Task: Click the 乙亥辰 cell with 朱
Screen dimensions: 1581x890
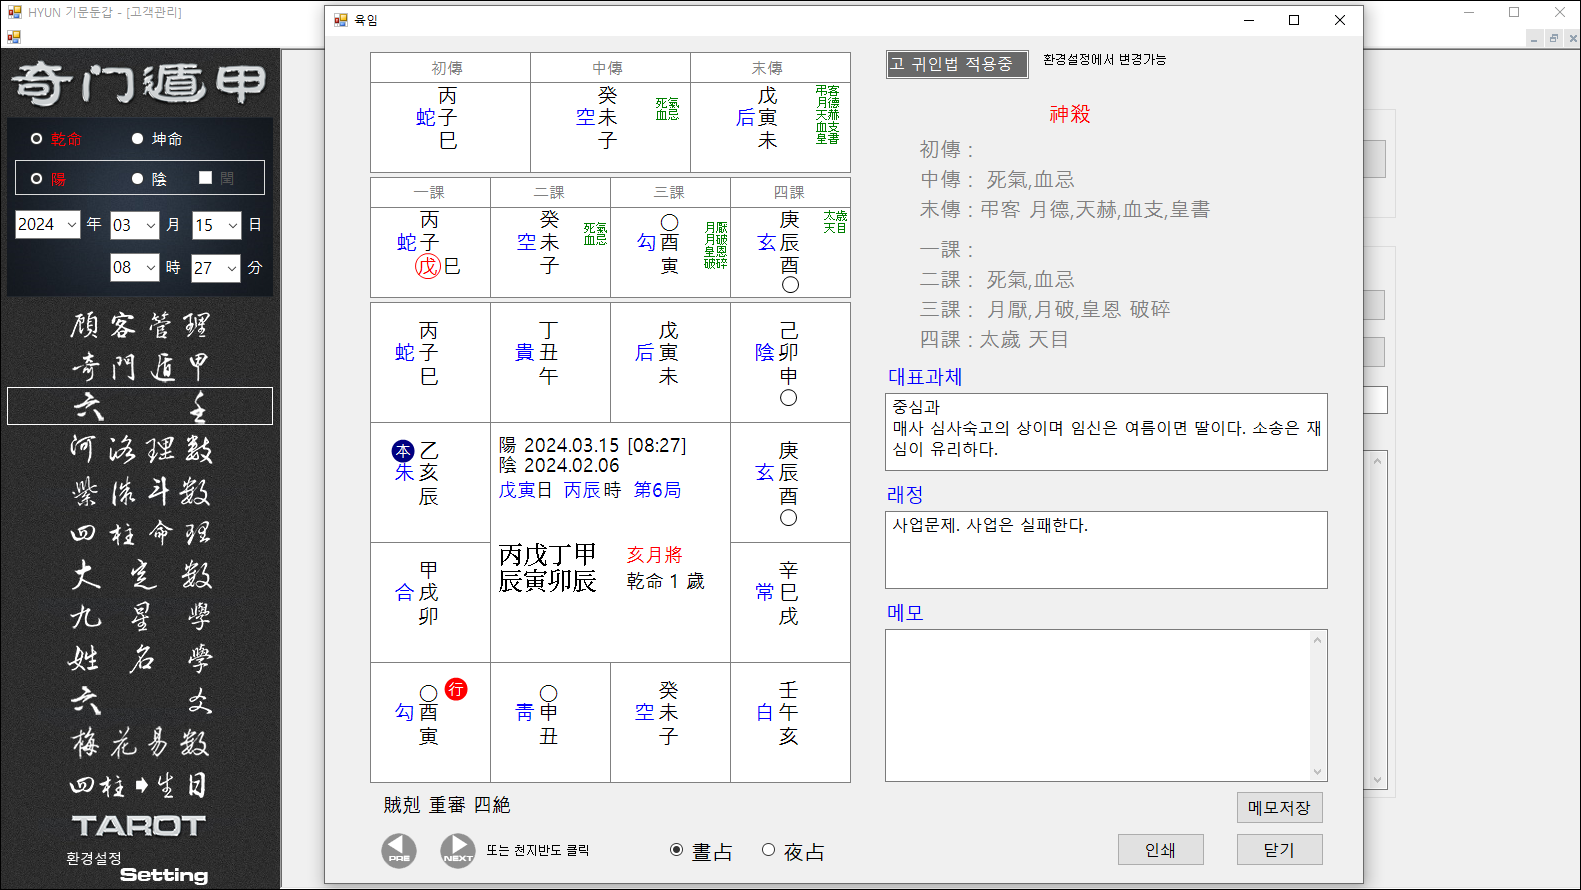Action: 430,482
